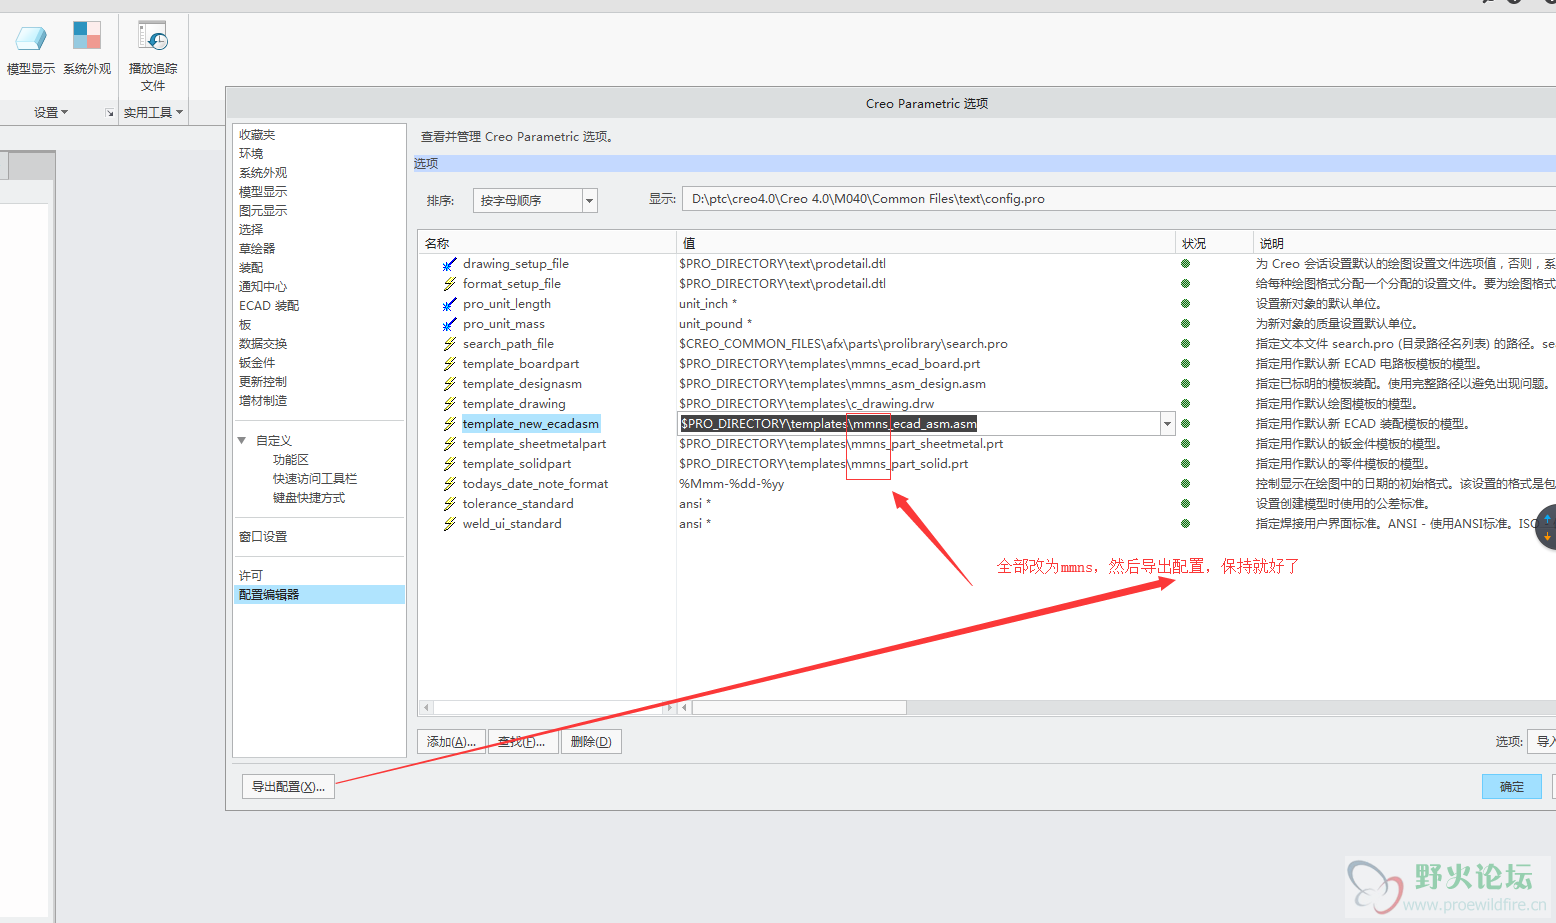Viewport: 1556px width, 923px height.
Task: Click the lightning icon beside template_sheetmetalpart
Action: pos(450,444)
